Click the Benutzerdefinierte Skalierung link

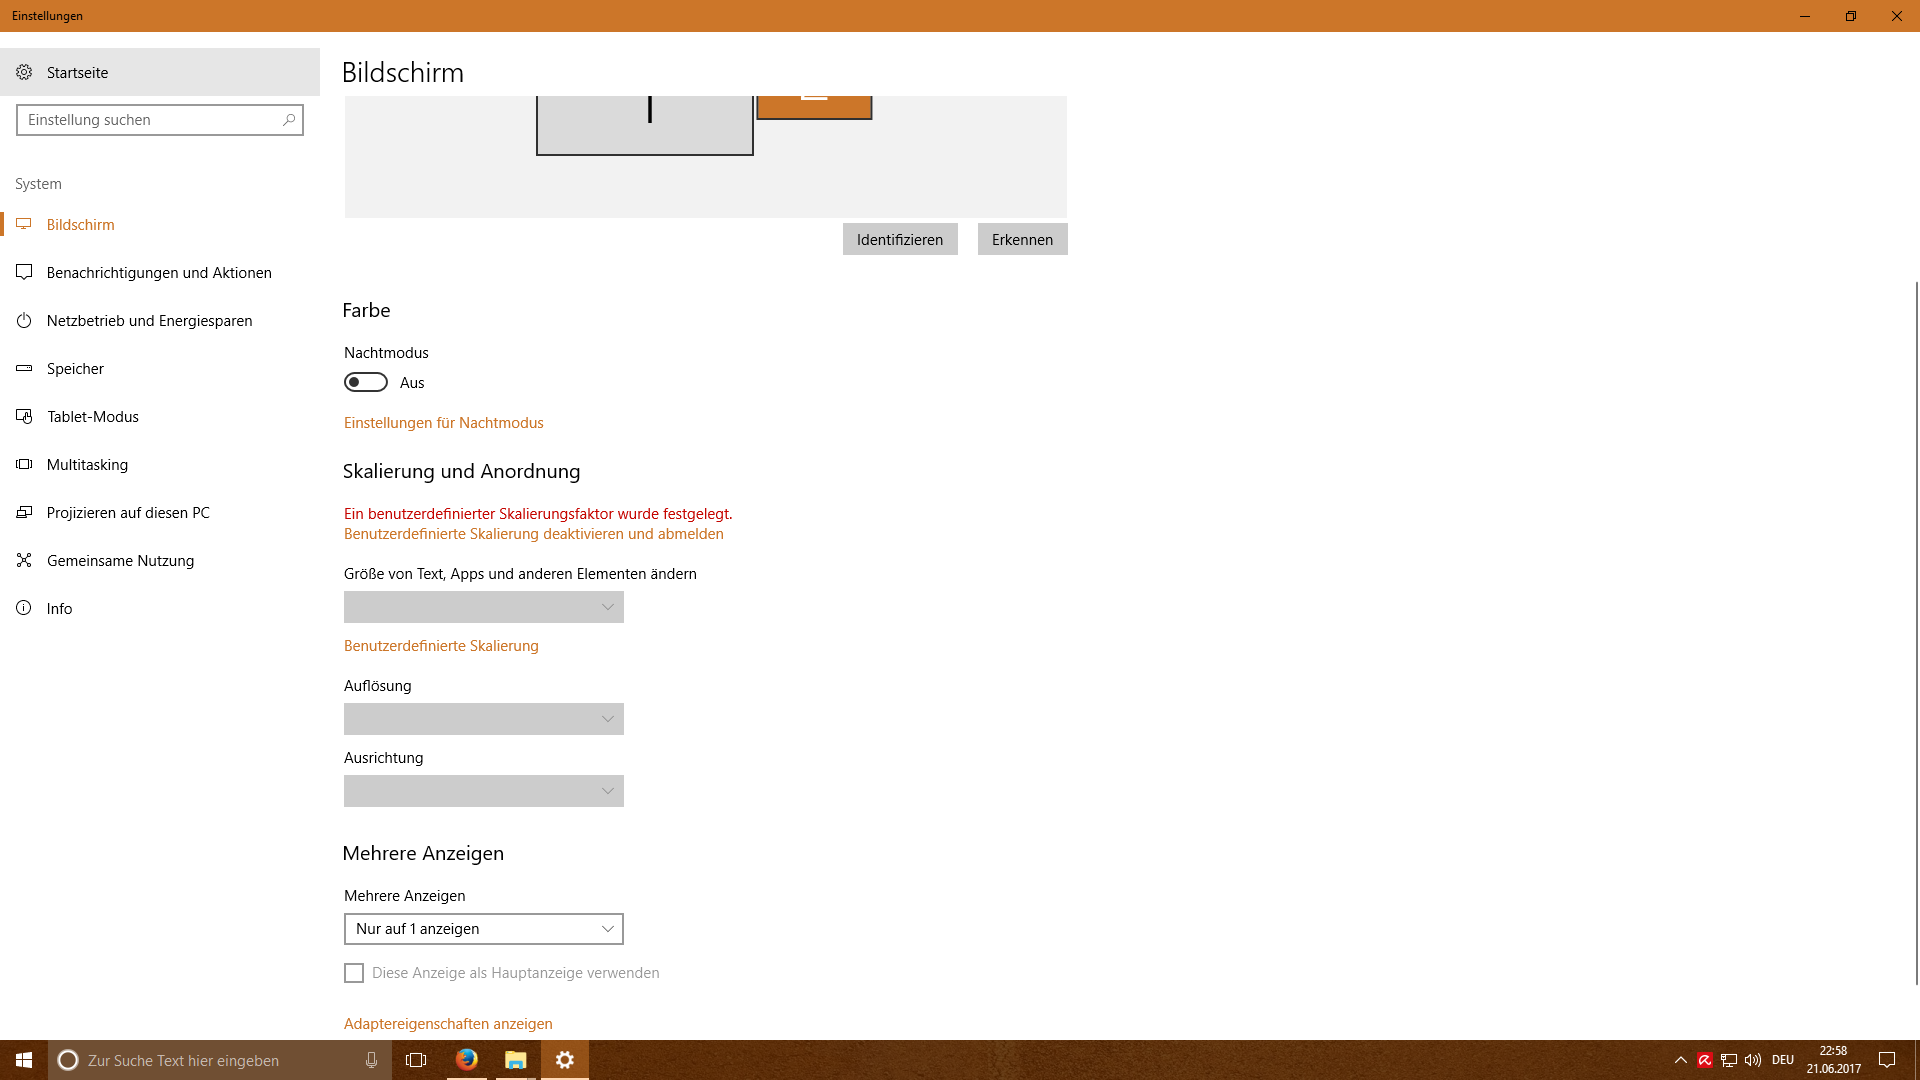click(441, 646)
